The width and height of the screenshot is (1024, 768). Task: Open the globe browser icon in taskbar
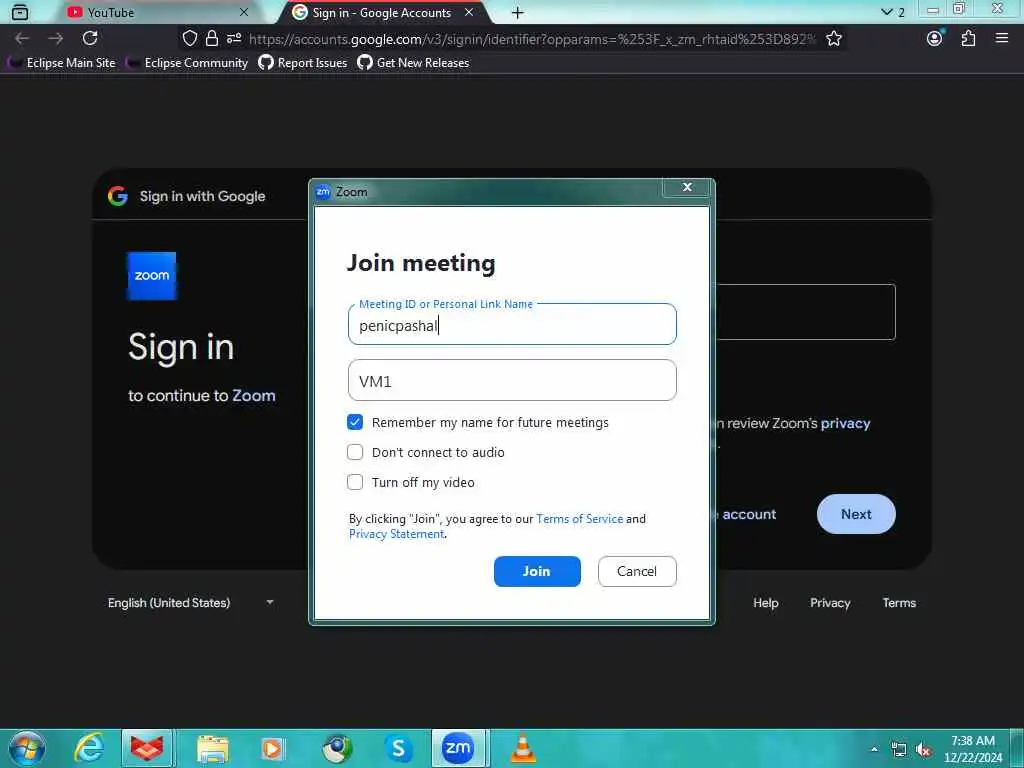click(337, 748)
